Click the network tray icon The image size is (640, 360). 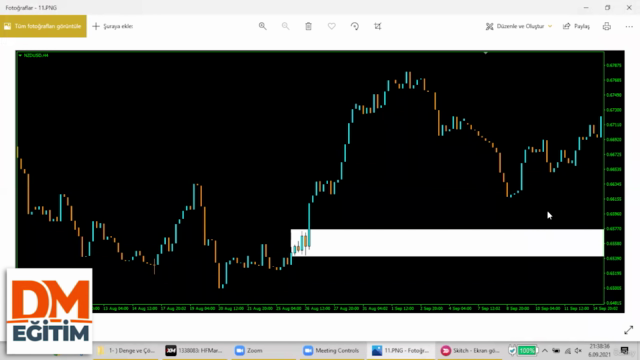pos(567,351)
